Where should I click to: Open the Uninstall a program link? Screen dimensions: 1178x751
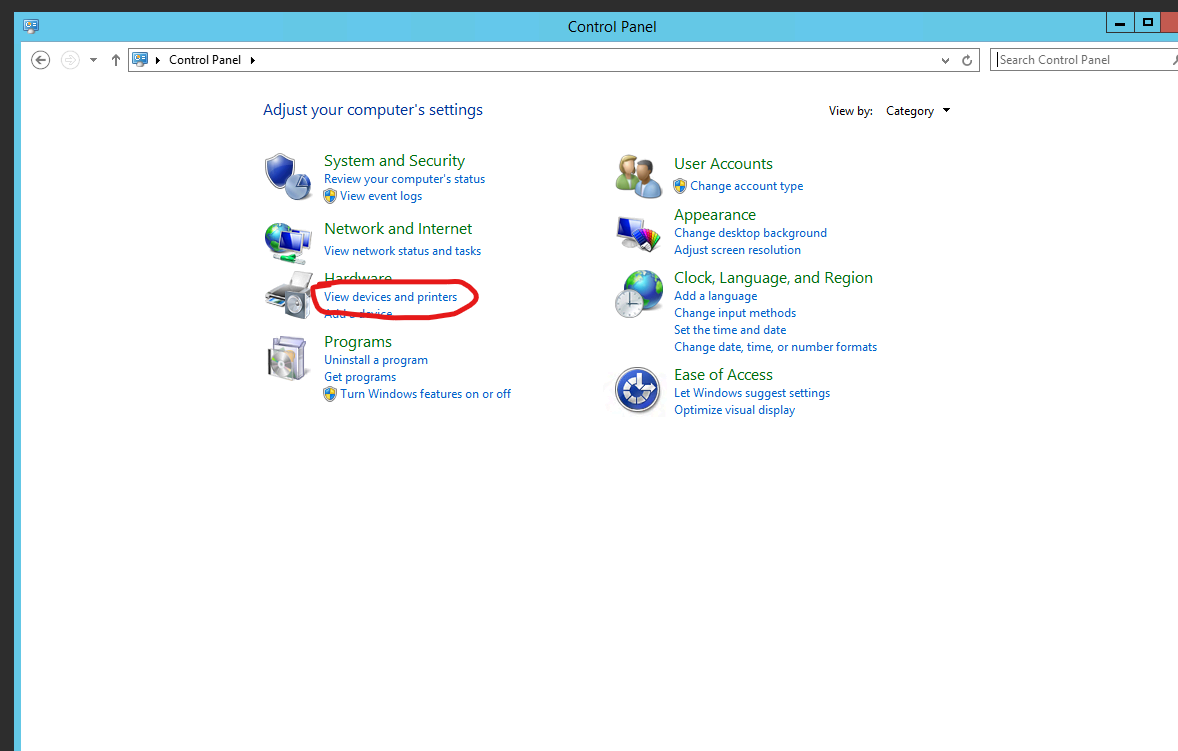375,360
